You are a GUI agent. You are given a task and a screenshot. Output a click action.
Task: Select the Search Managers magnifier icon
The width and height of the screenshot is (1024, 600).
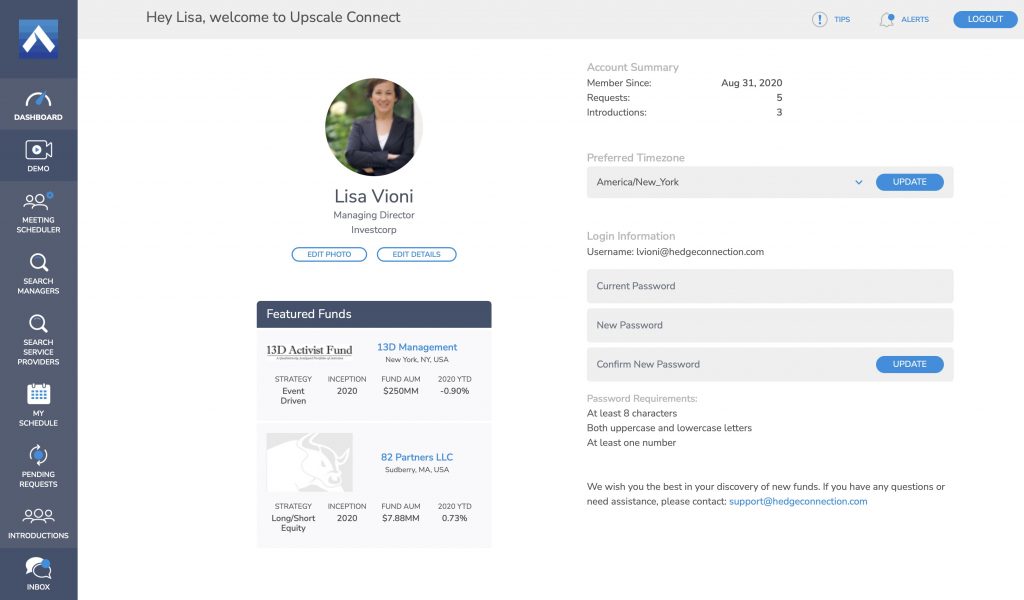(x=38, y=263)
